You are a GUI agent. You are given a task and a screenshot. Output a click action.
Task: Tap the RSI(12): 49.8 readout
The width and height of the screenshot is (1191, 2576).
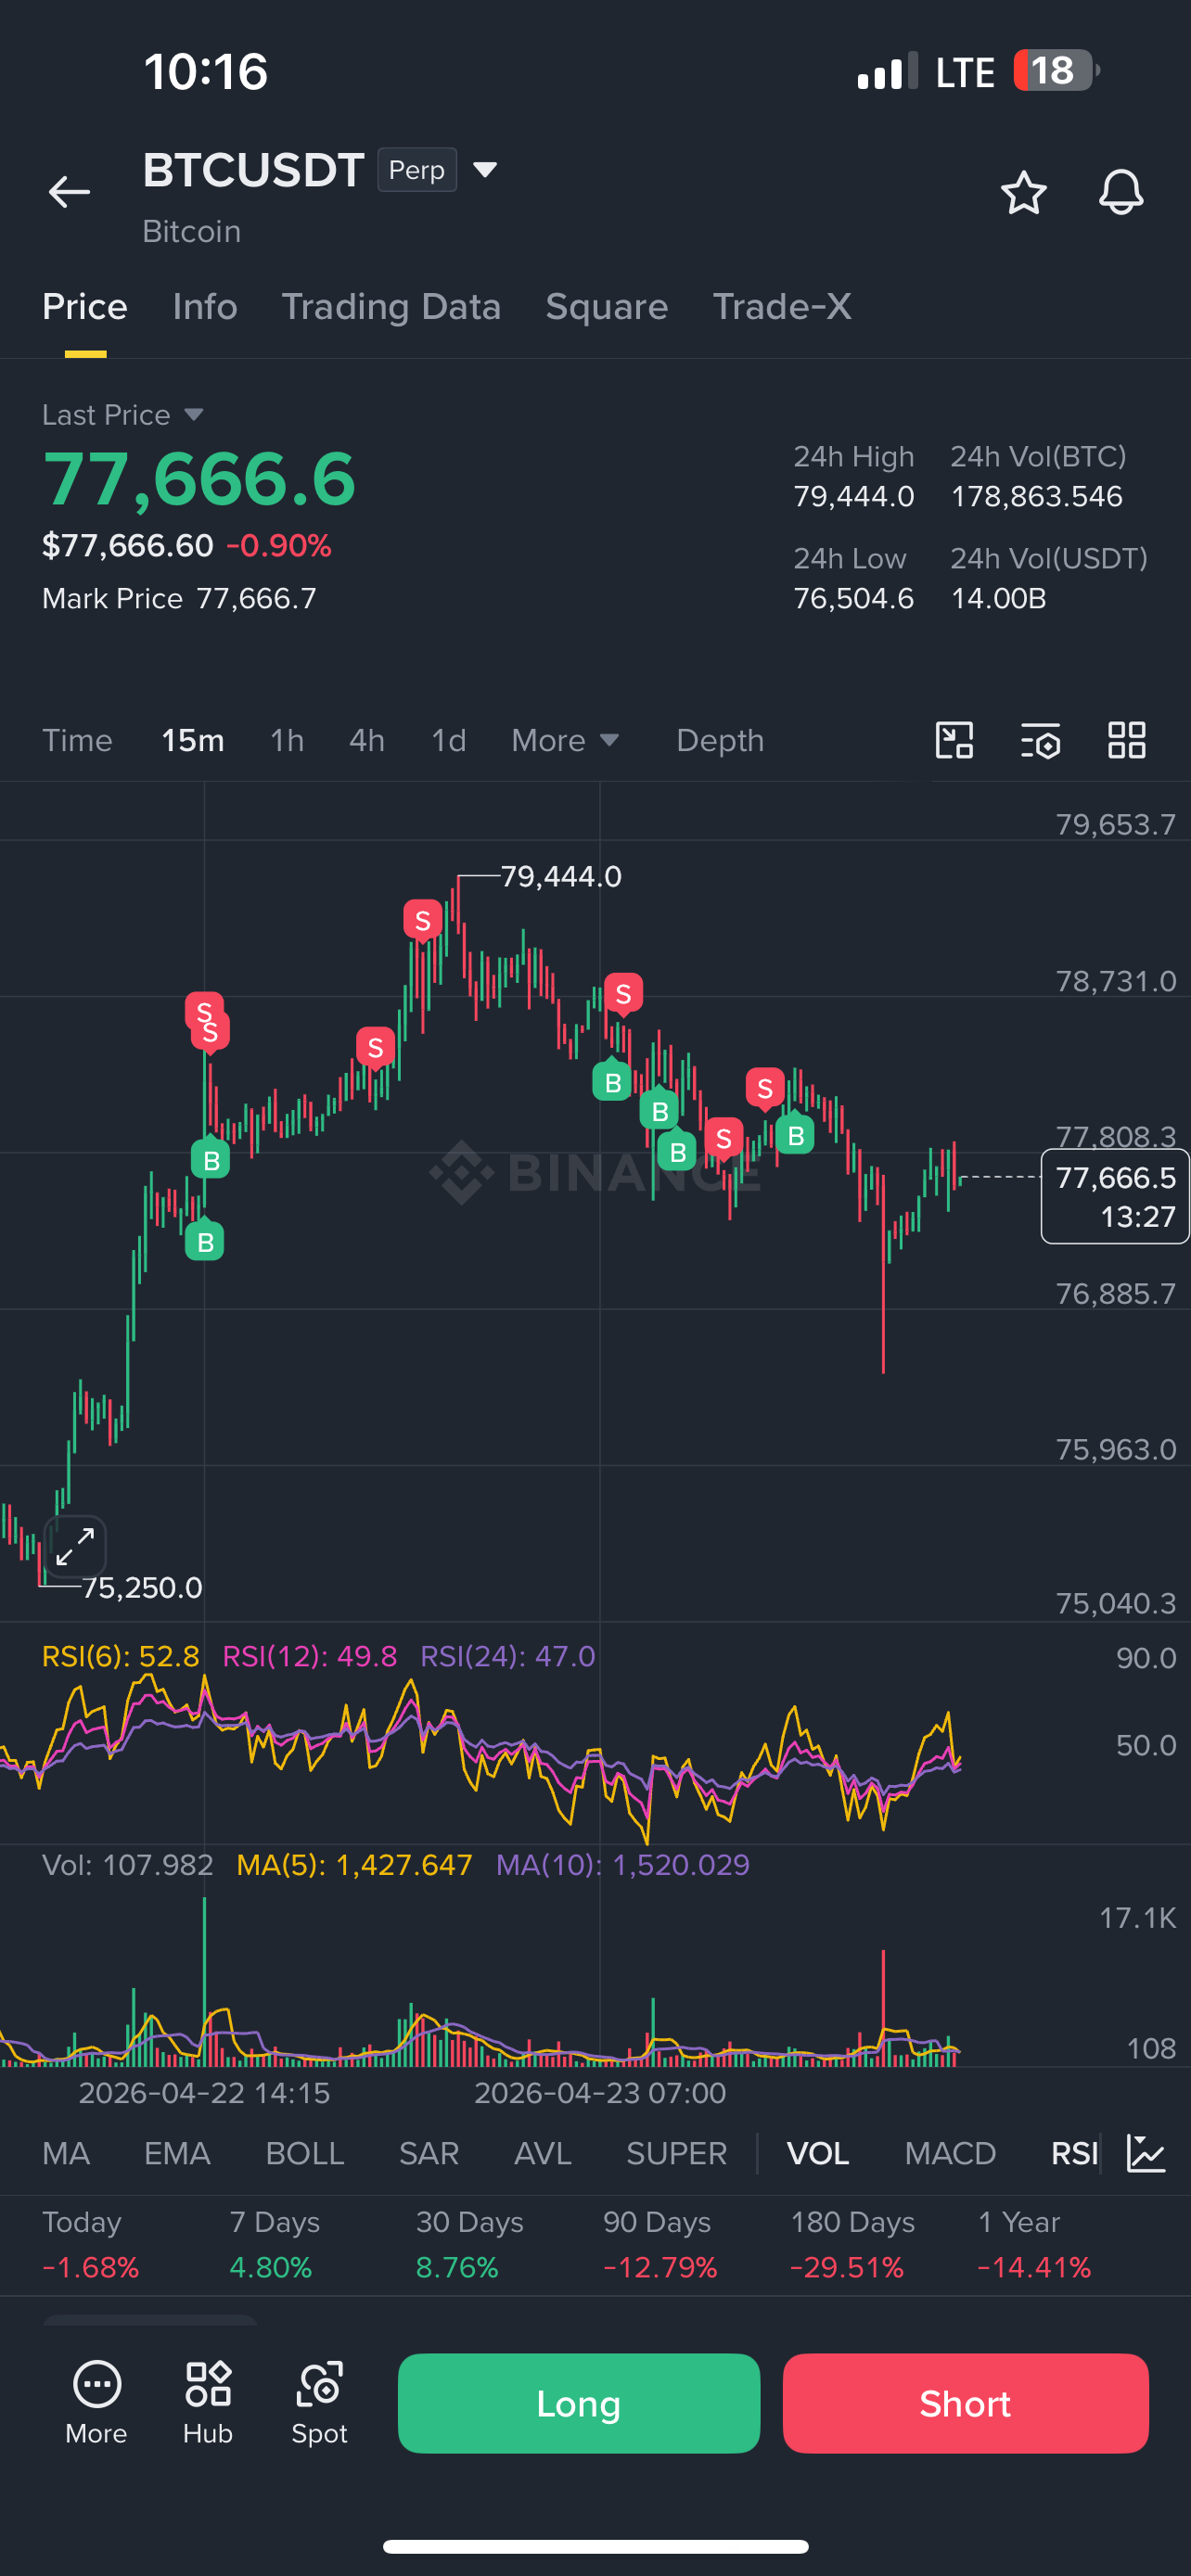(x=310, y=1657)
